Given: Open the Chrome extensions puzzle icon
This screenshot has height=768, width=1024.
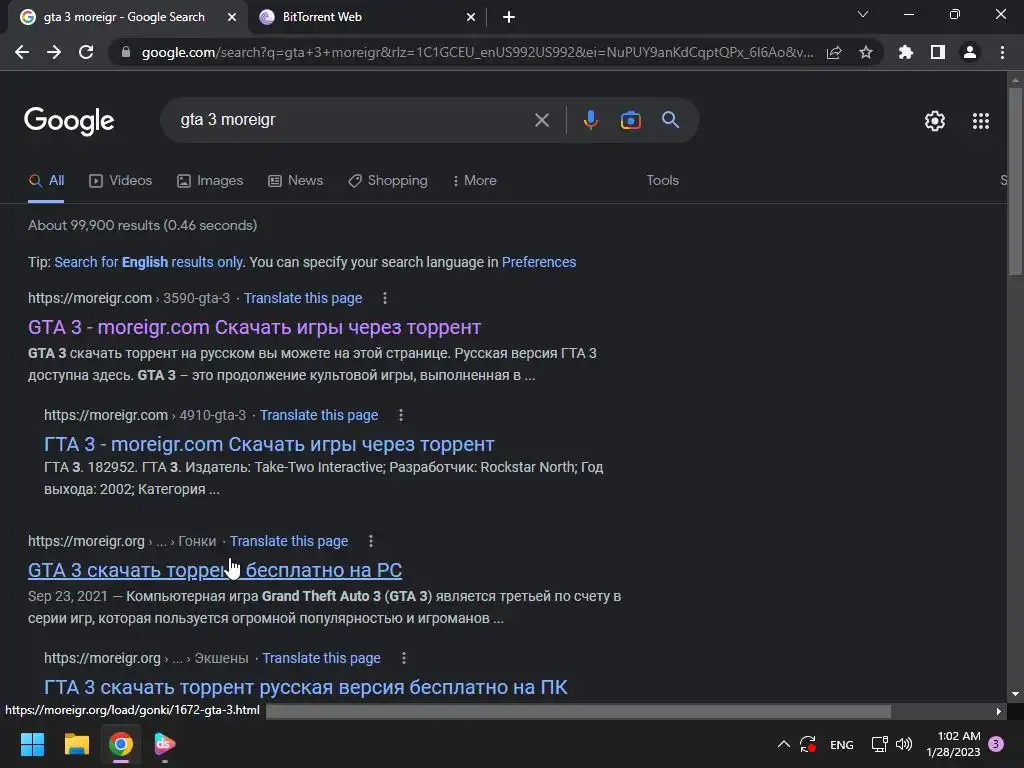Looking at the screenshot, I should (906, 52).
